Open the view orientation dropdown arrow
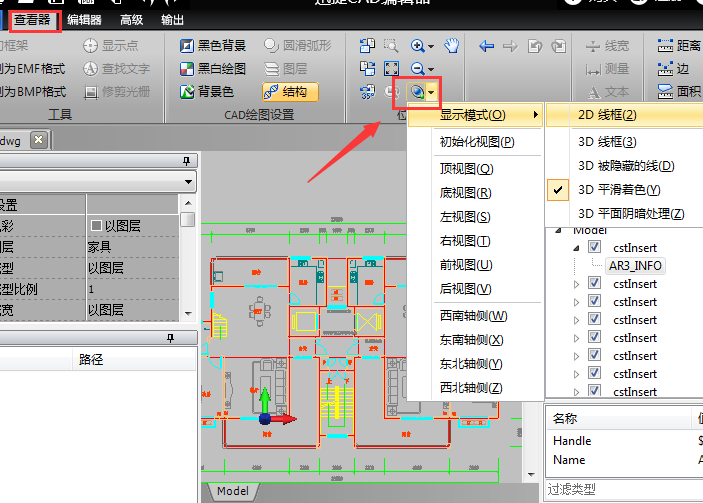This screenshot has height=503, width=703. (432, 92)
